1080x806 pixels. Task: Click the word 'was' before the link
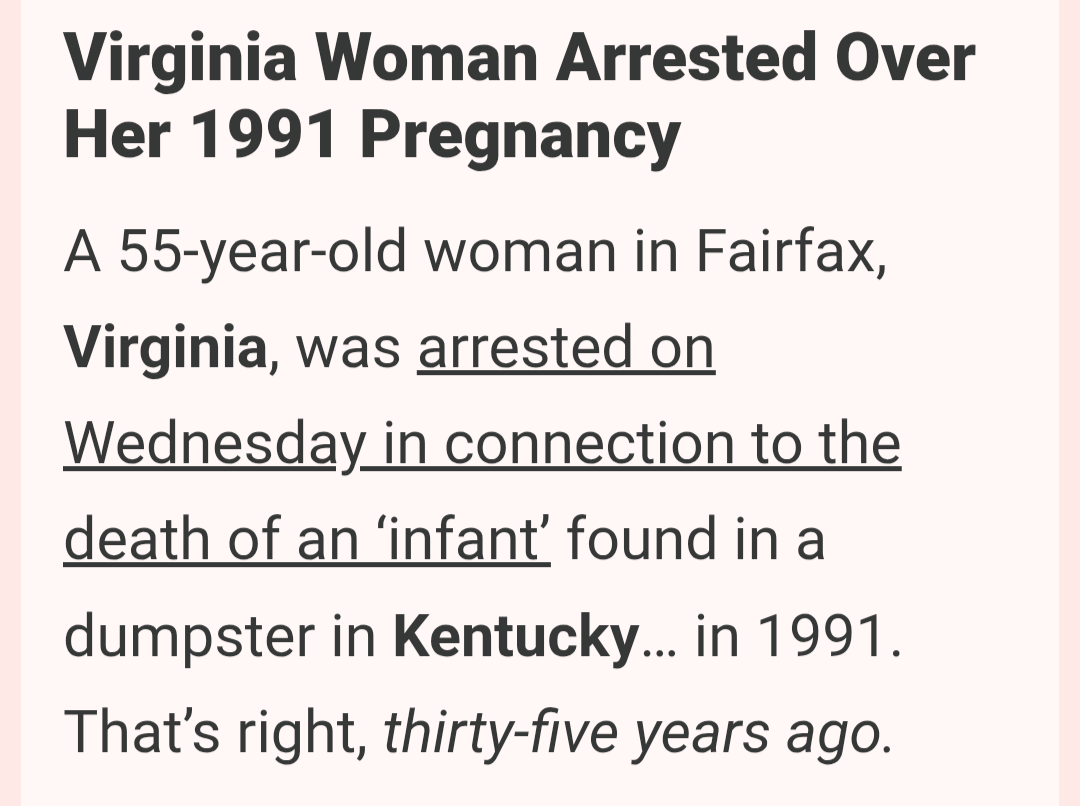click(350, 349)
